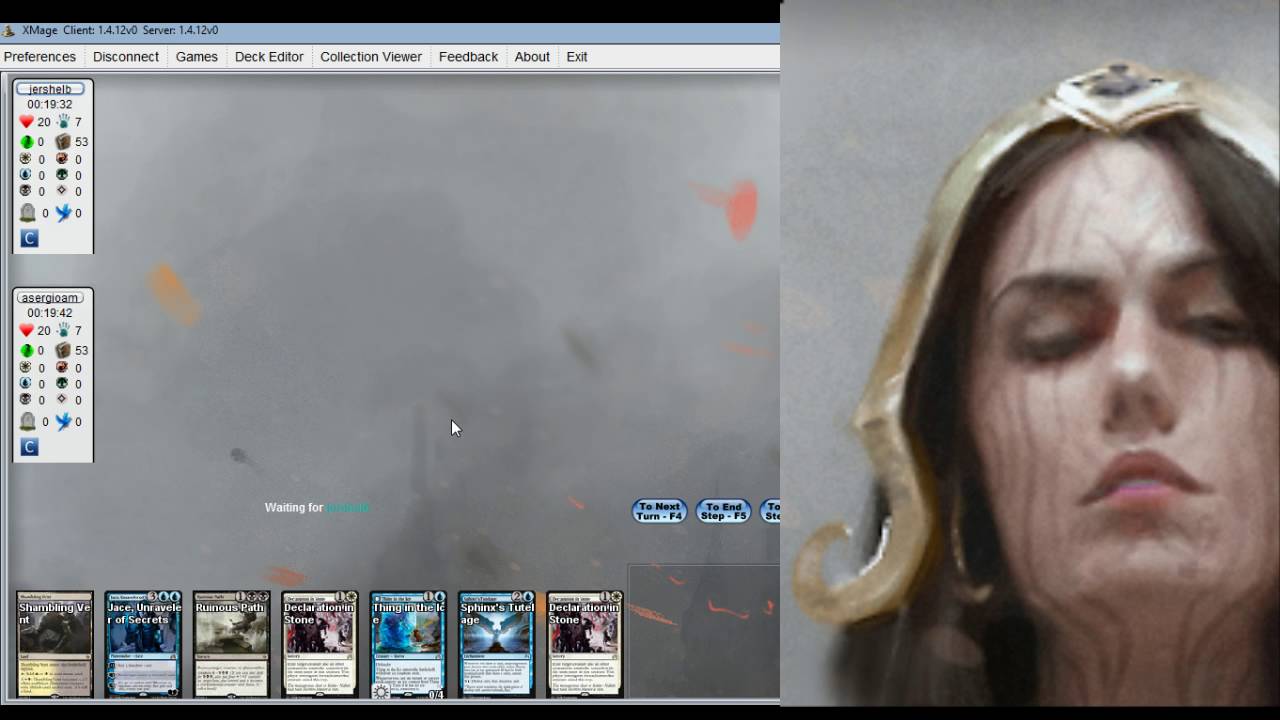Click jershelb's white mana sun icon

[26, 159]
